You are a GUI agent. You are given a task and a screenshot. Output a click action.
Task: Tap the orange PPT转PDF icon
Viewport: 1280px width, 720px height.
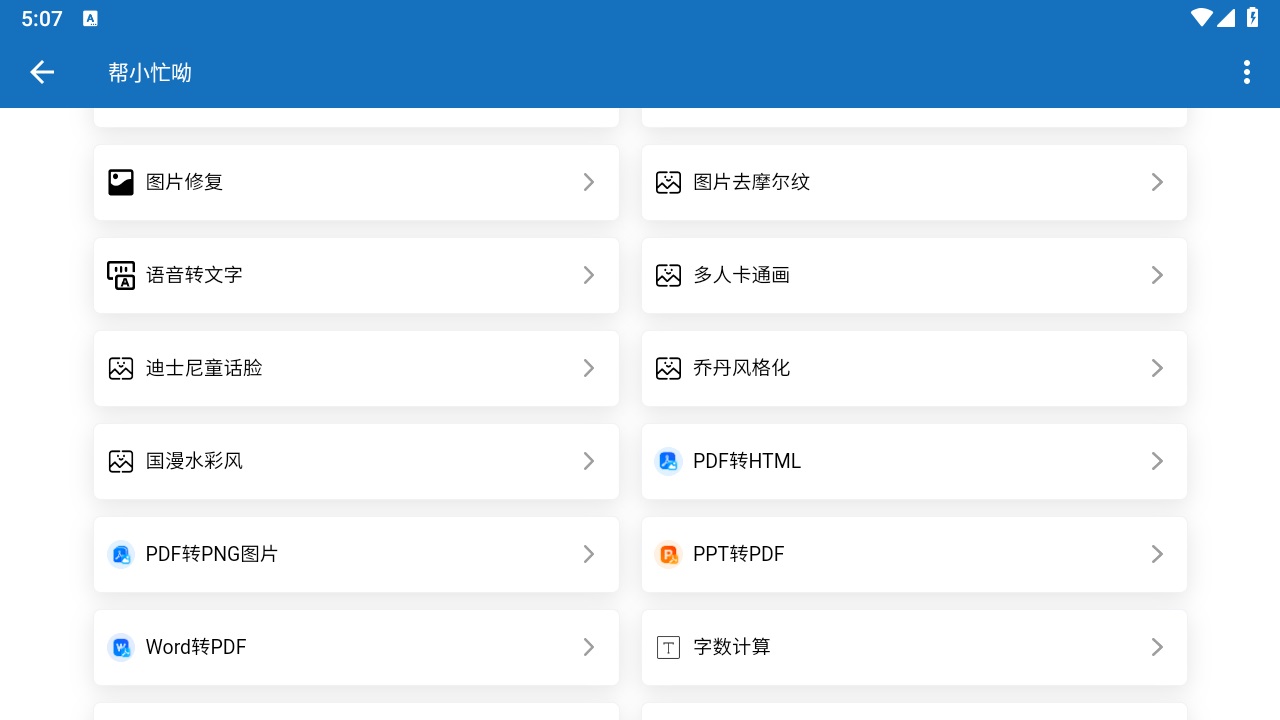pyautogui.click(x=668, y=554)
